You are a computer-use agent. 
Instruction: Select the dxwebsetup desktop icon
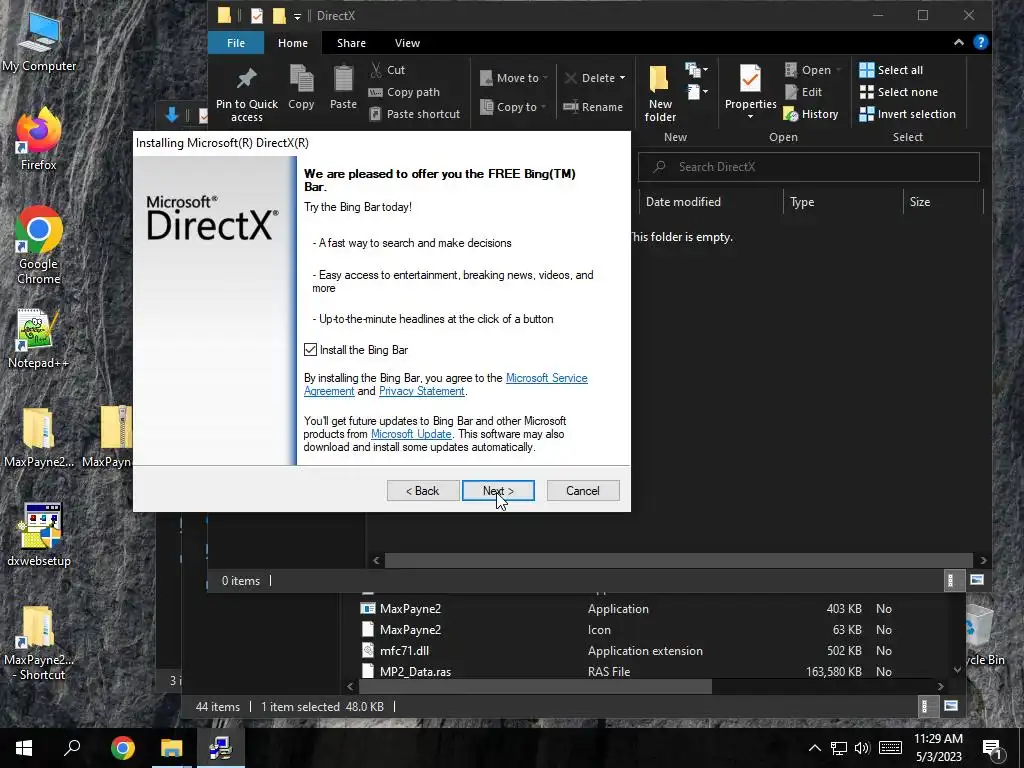point(39,535)
